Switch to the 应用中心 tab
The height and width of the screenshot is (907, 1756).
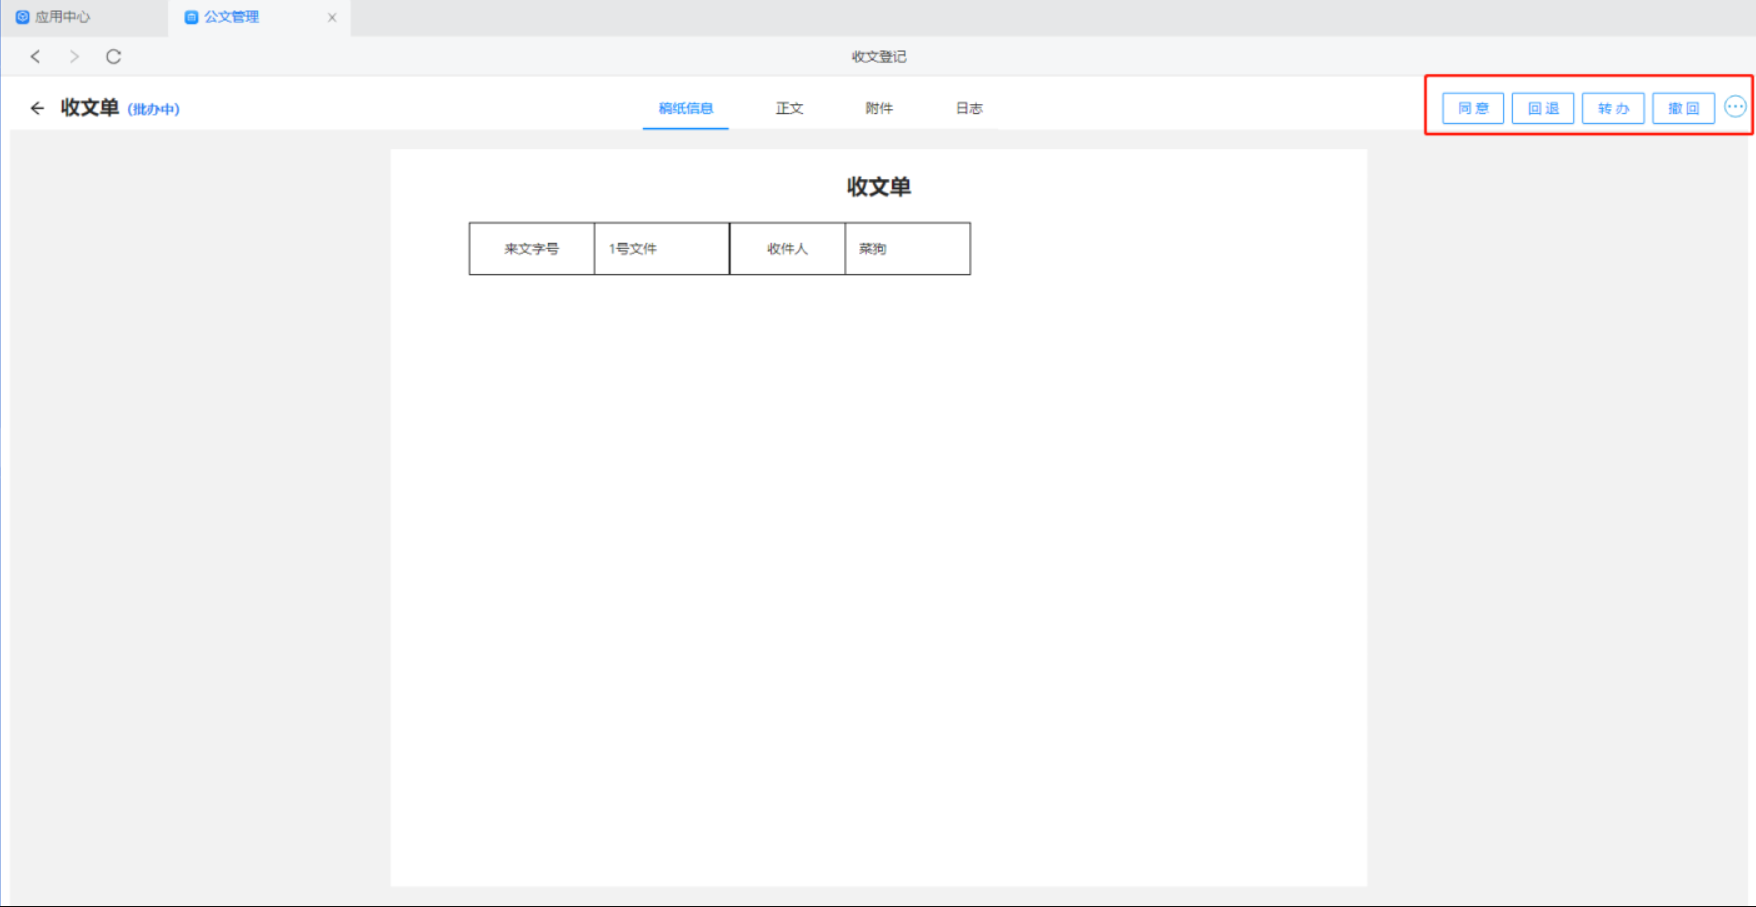[x=62, y=17]
